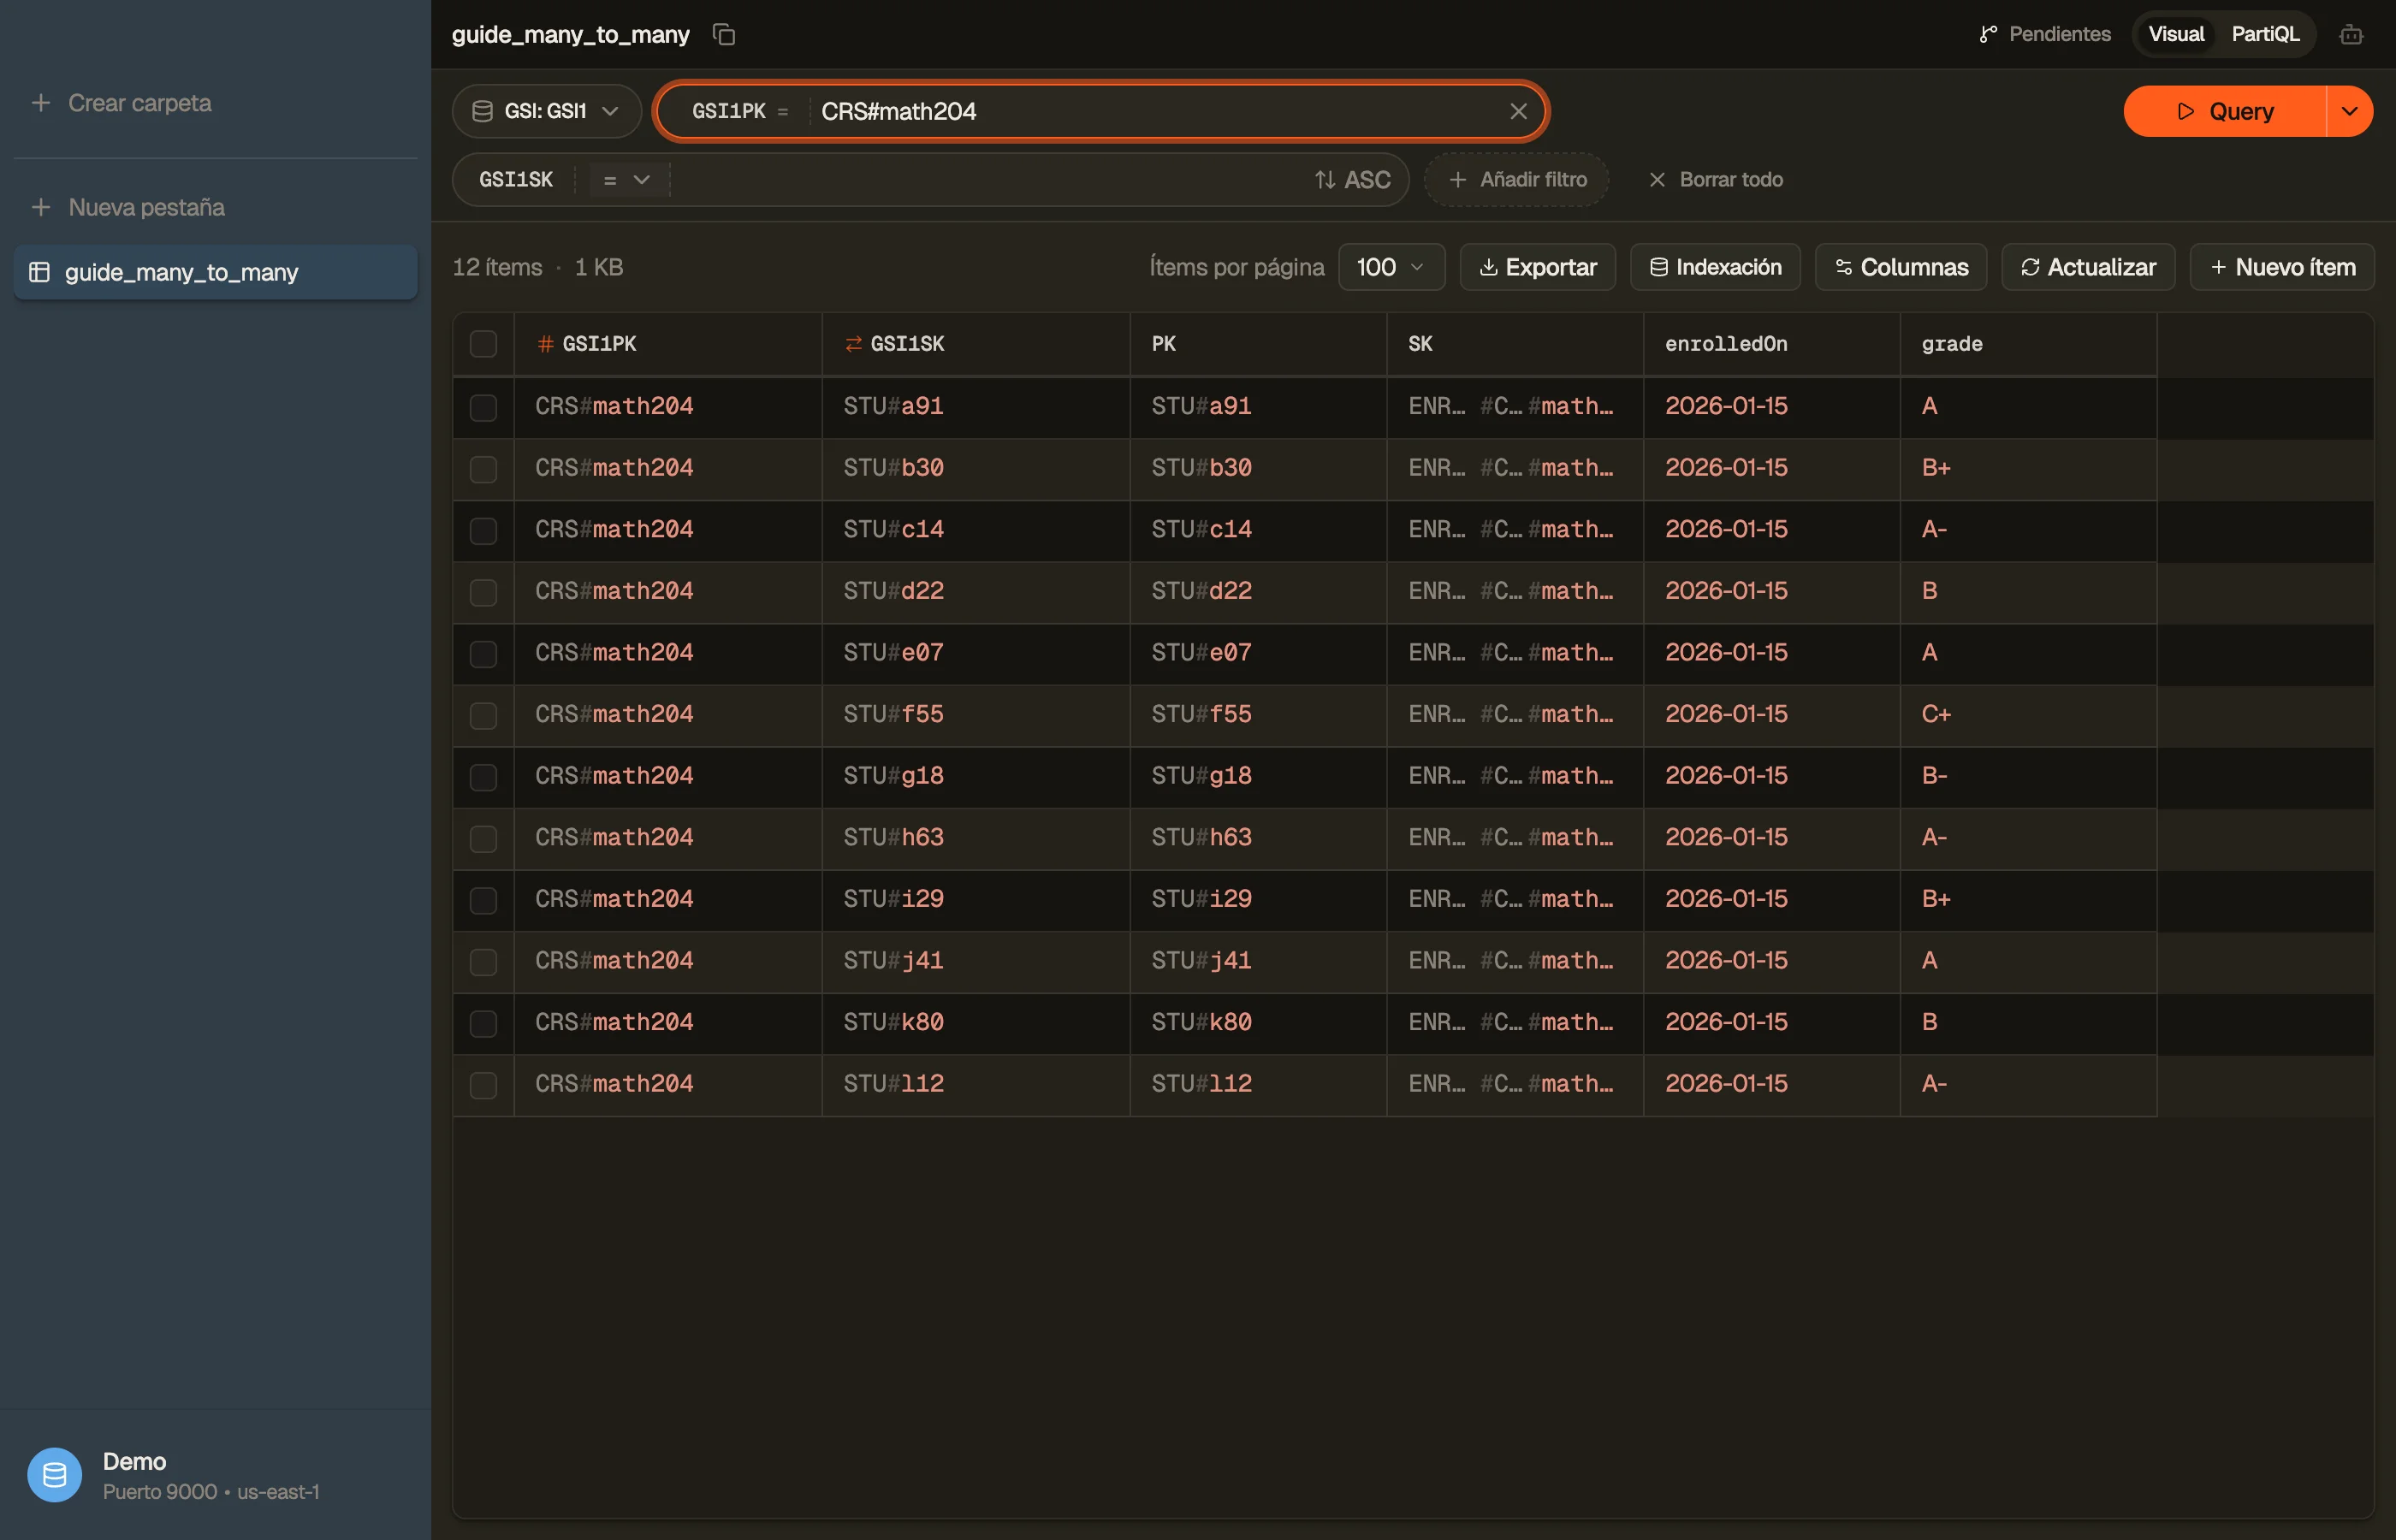The width and height of the screenshot is (2396, 1540).
Task: Click the Exportar download button
Action: coord(1537,267)
